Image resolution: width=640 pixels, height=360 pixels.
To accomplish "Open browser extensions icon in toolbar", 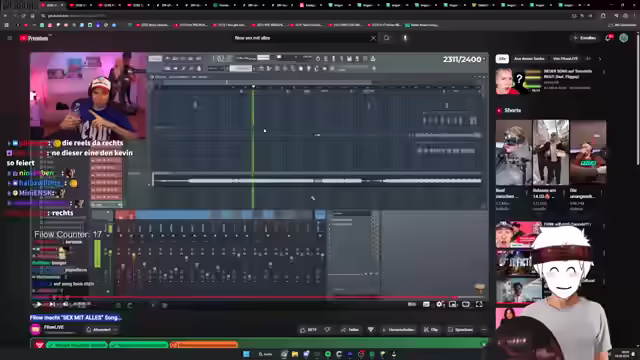I will pyautogui.click(x=603, y=16).
